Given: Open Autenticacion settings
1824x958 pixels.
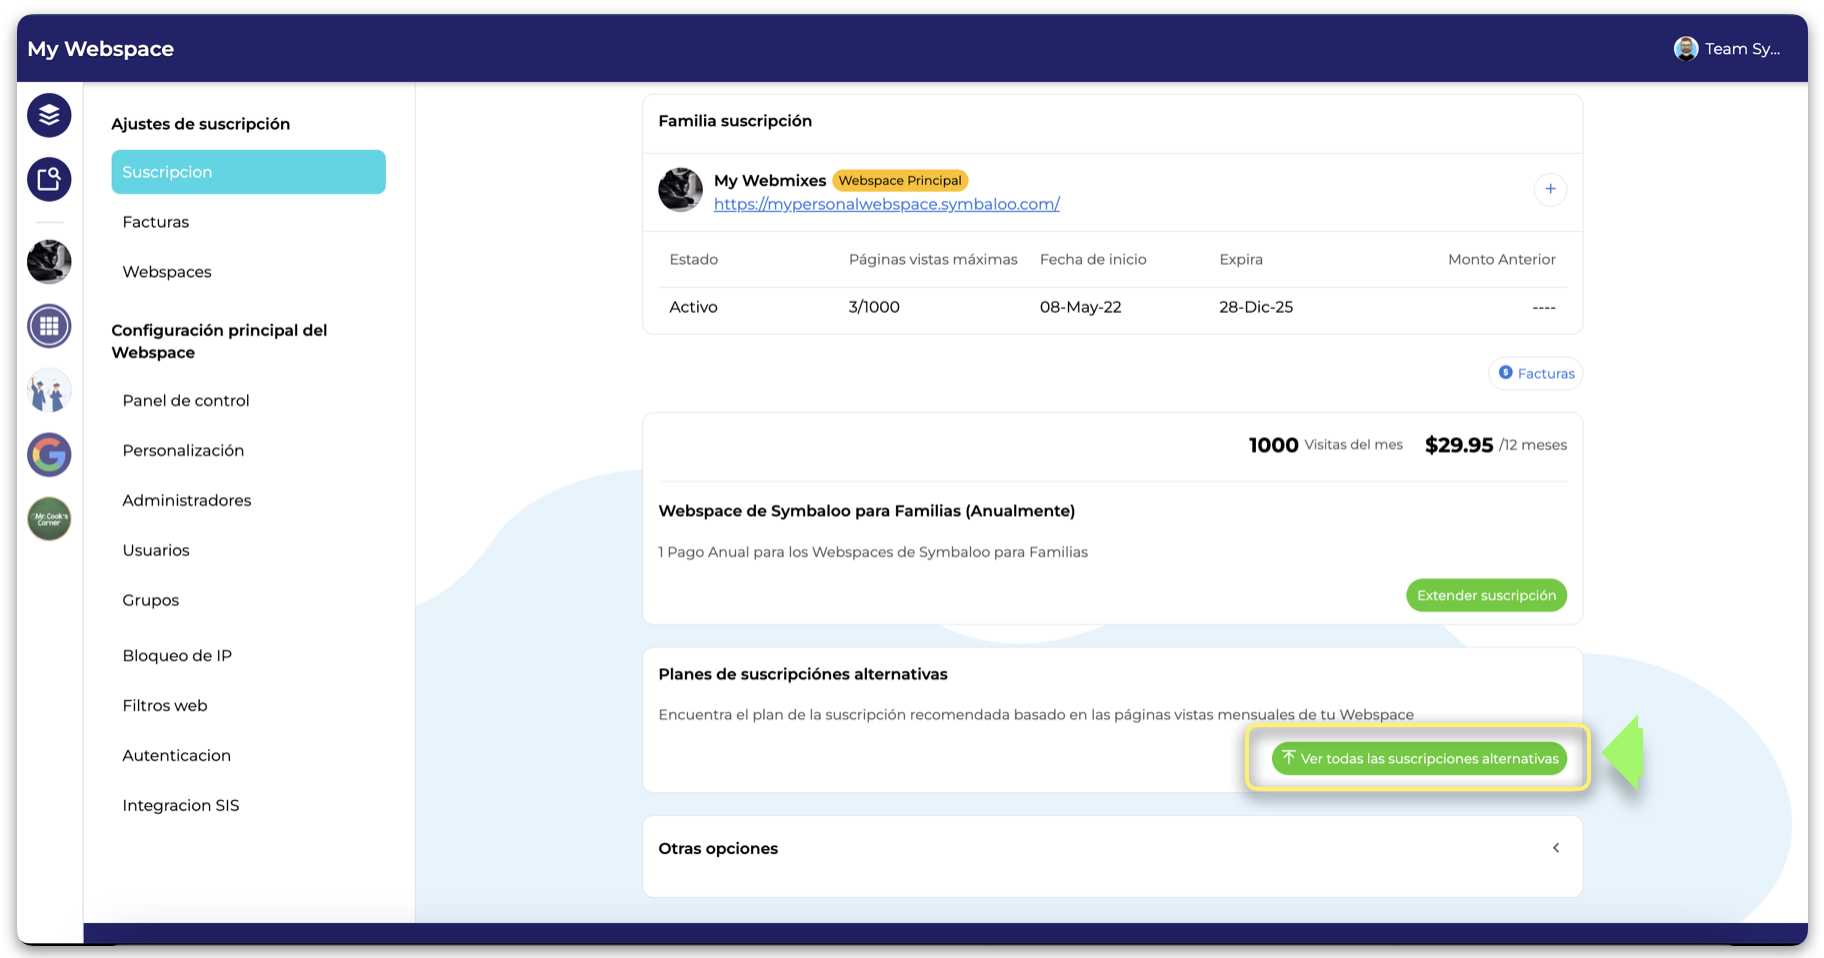Looking at the screenshot, I should (x=177, y=756).
